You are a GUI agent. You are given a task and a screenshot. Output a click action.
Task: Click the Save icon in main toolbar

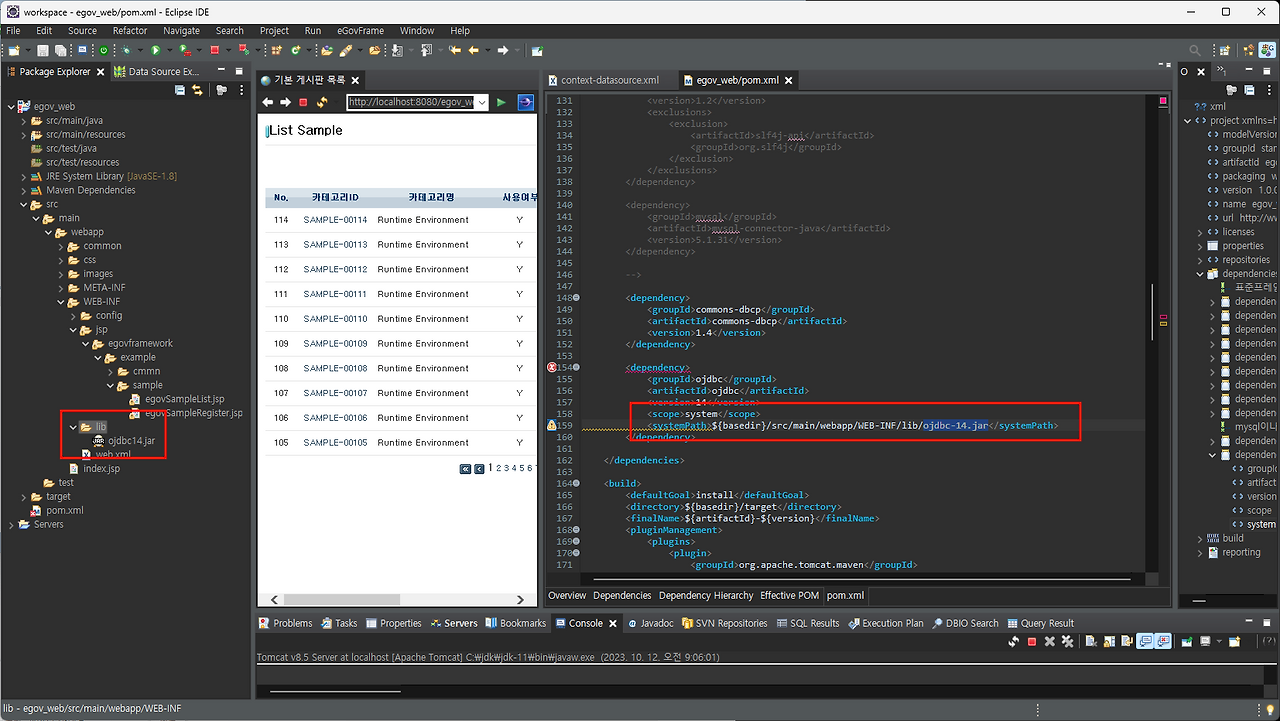tap(43, 50)
